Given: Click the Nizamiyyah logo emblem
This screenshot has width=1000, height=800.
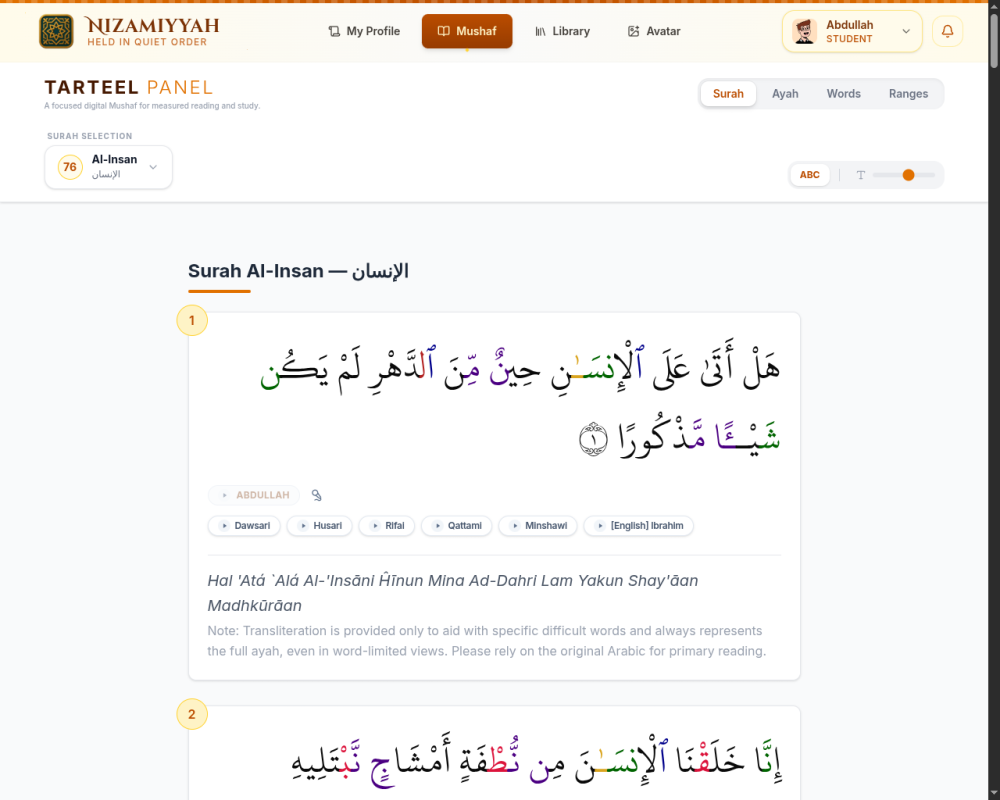Looking at the screenshot, I should click(56, 31).
